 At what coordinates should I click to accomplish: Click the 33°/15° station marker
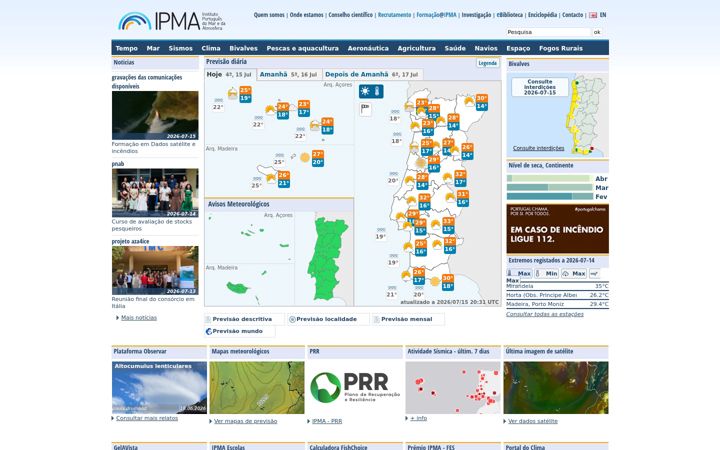pyautogui.click(x=448, y=225)
